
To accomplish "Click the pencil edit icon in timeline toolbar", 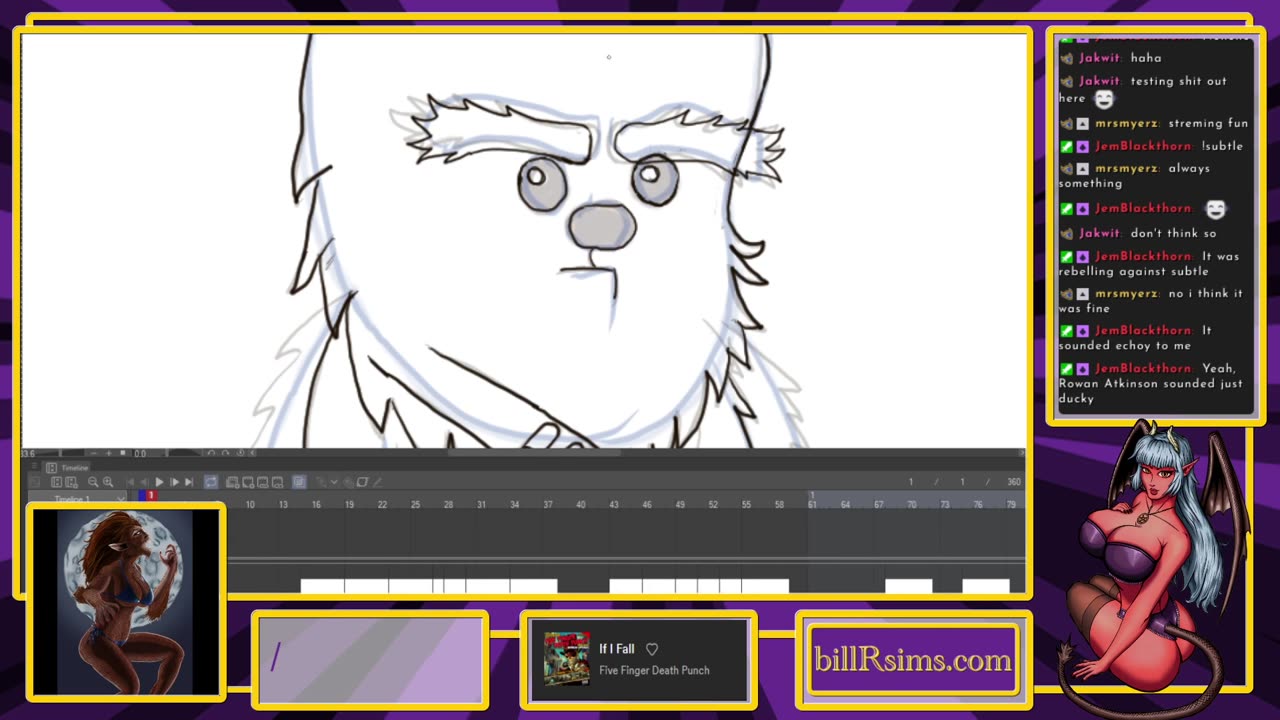I will [x=378, y=482].
